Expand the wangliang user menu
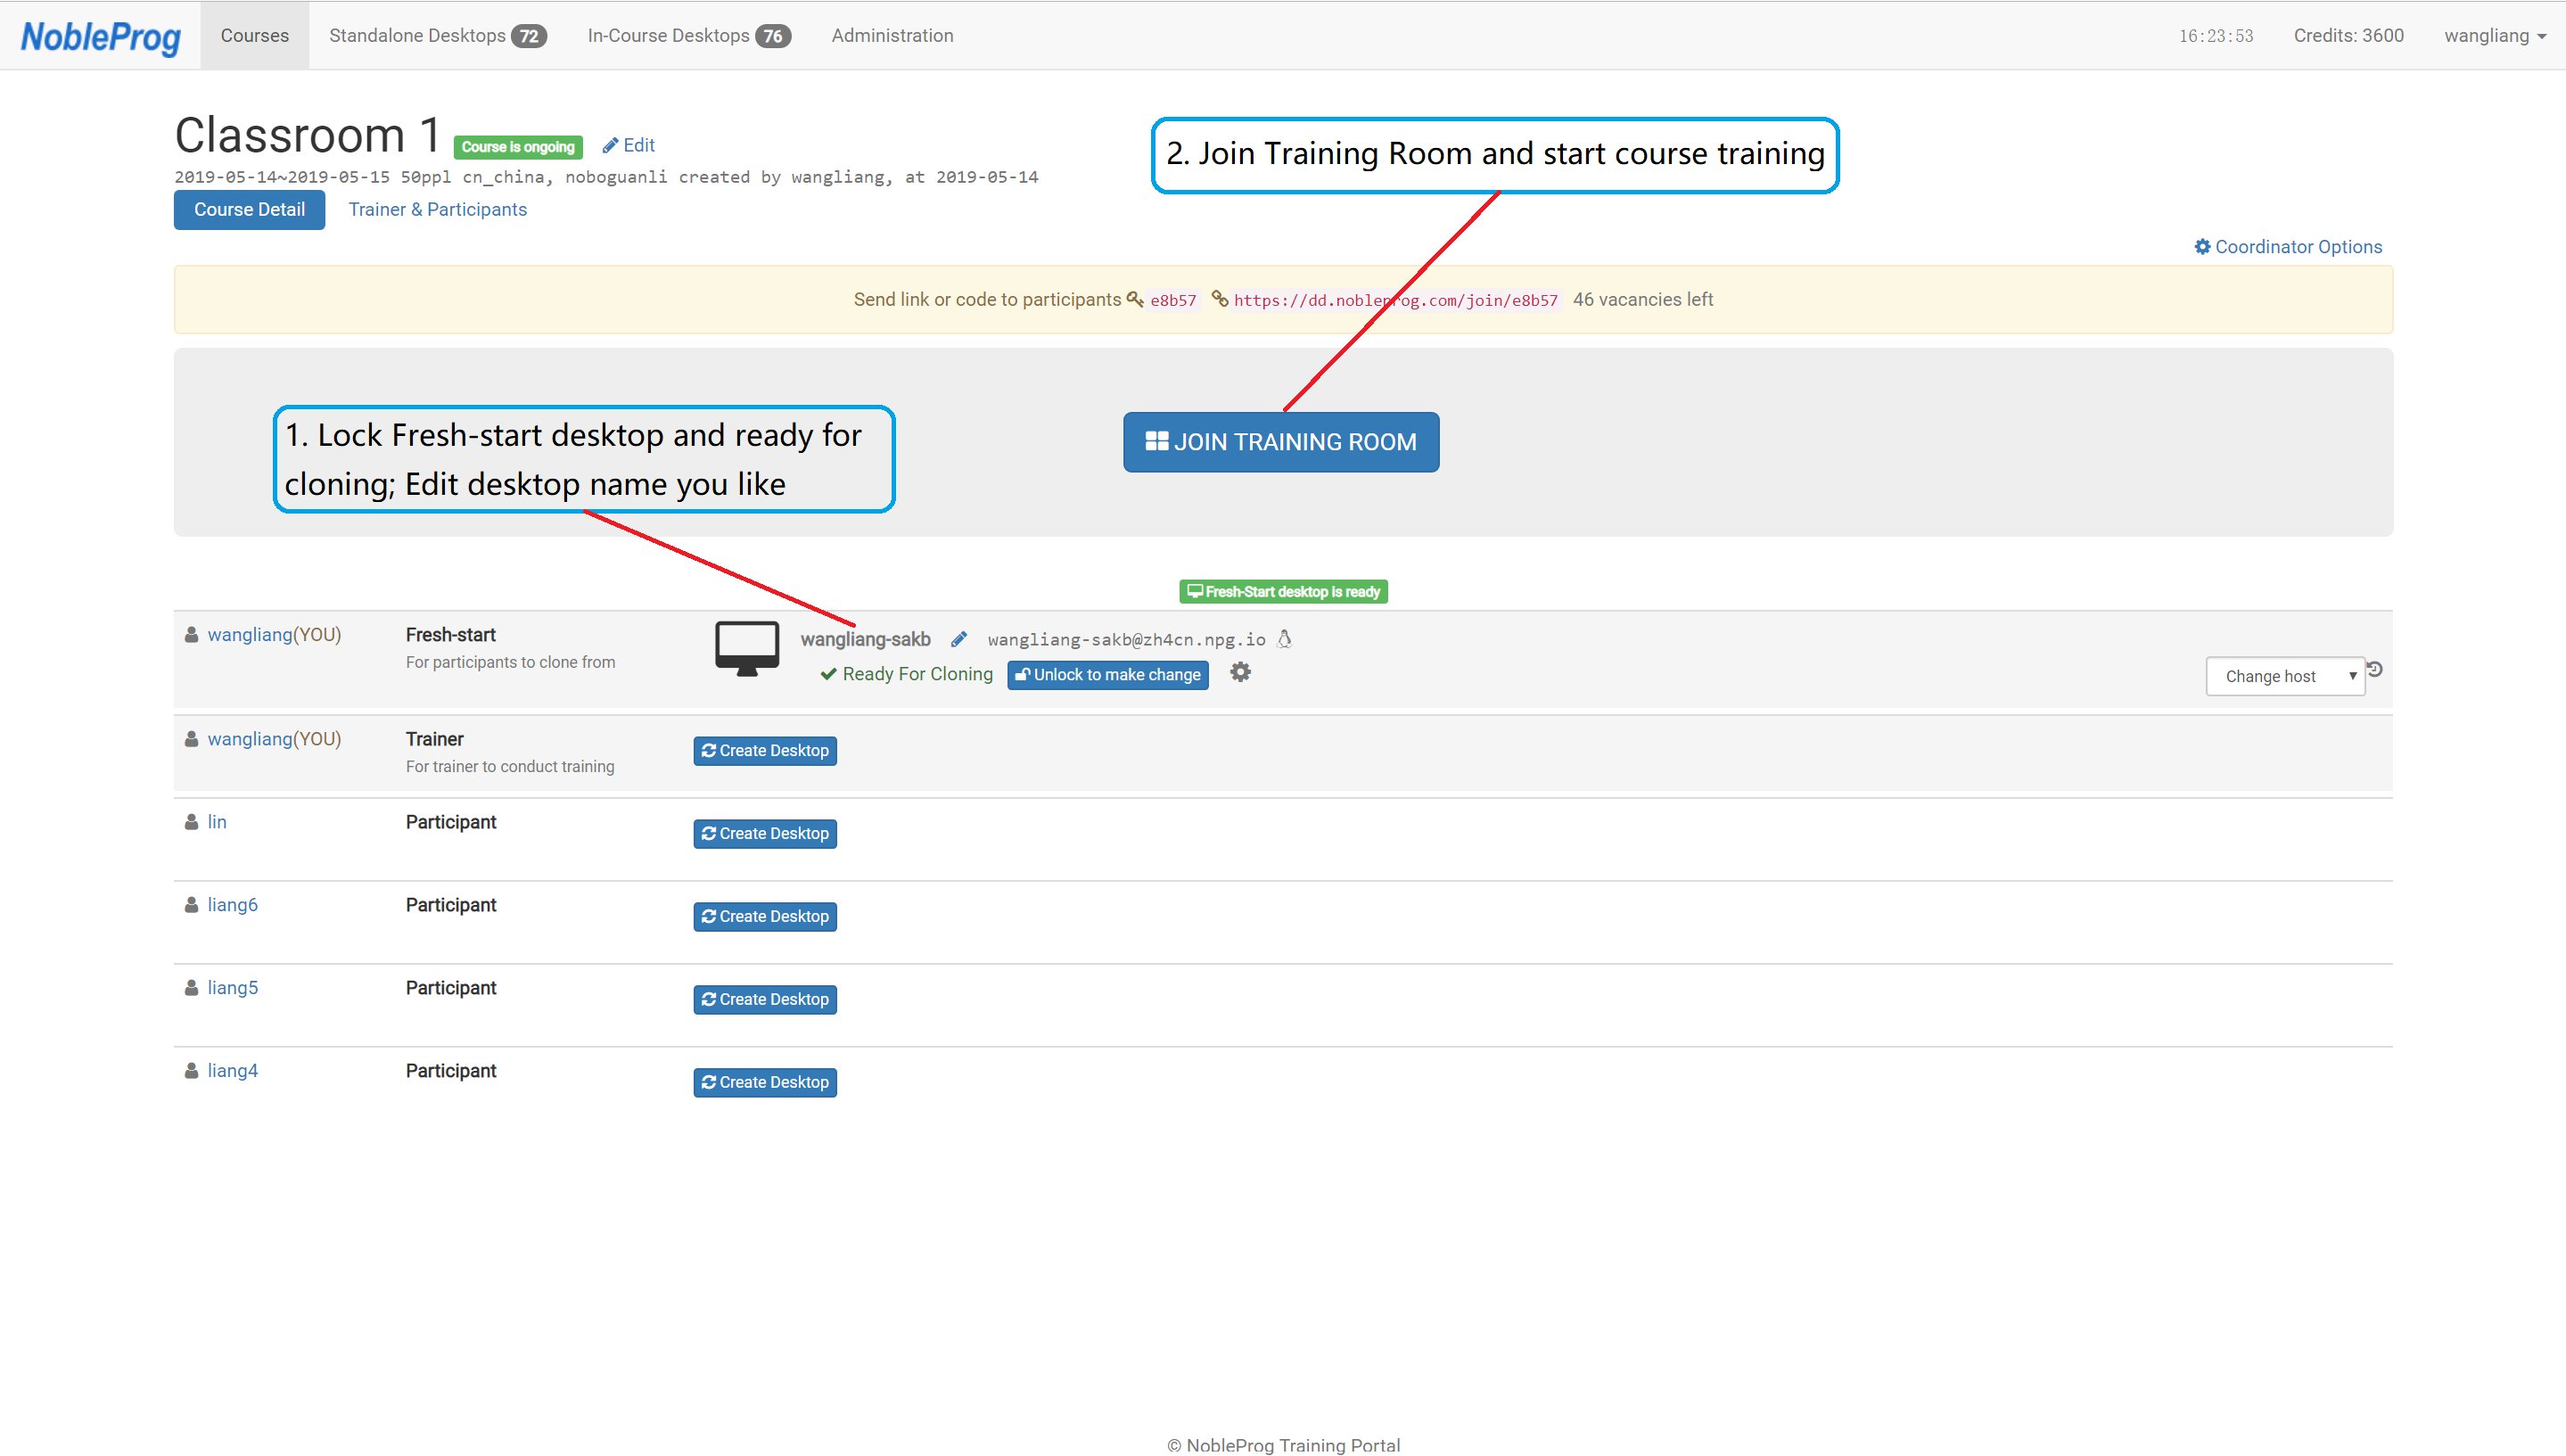2566x1456 pixels. pos(2494,36)
